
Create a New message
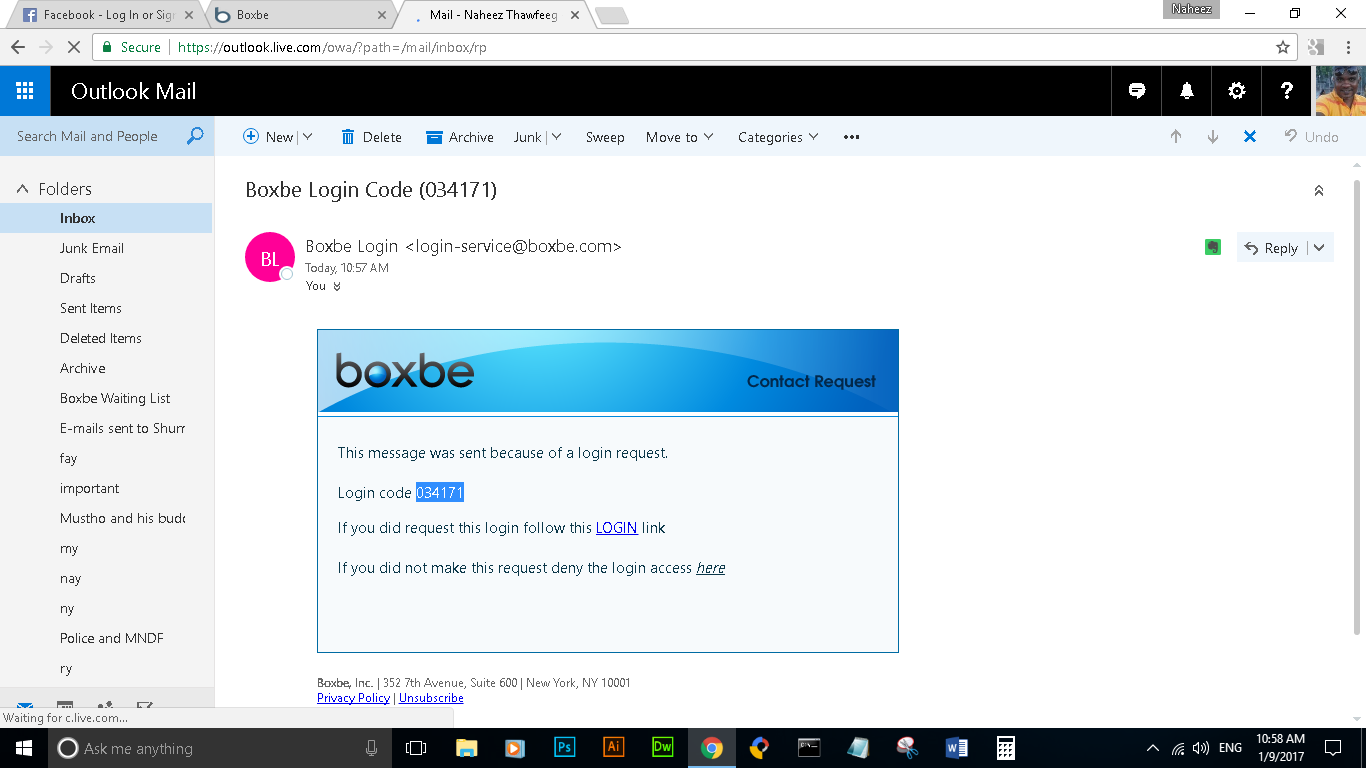[268, 137]
